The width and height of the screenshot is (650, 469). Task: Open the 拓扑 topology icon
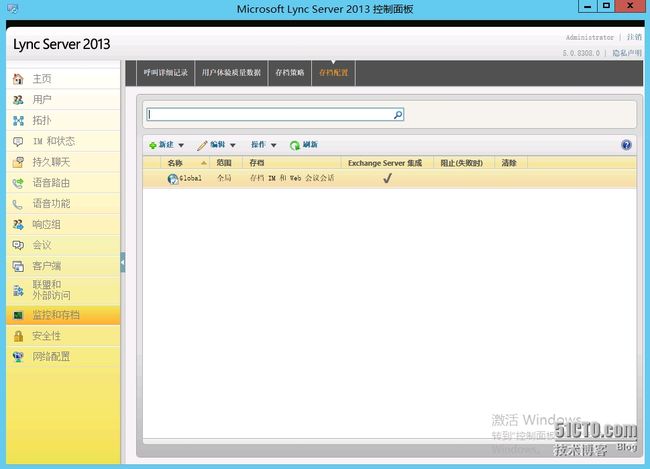click(x=18, y=121)
